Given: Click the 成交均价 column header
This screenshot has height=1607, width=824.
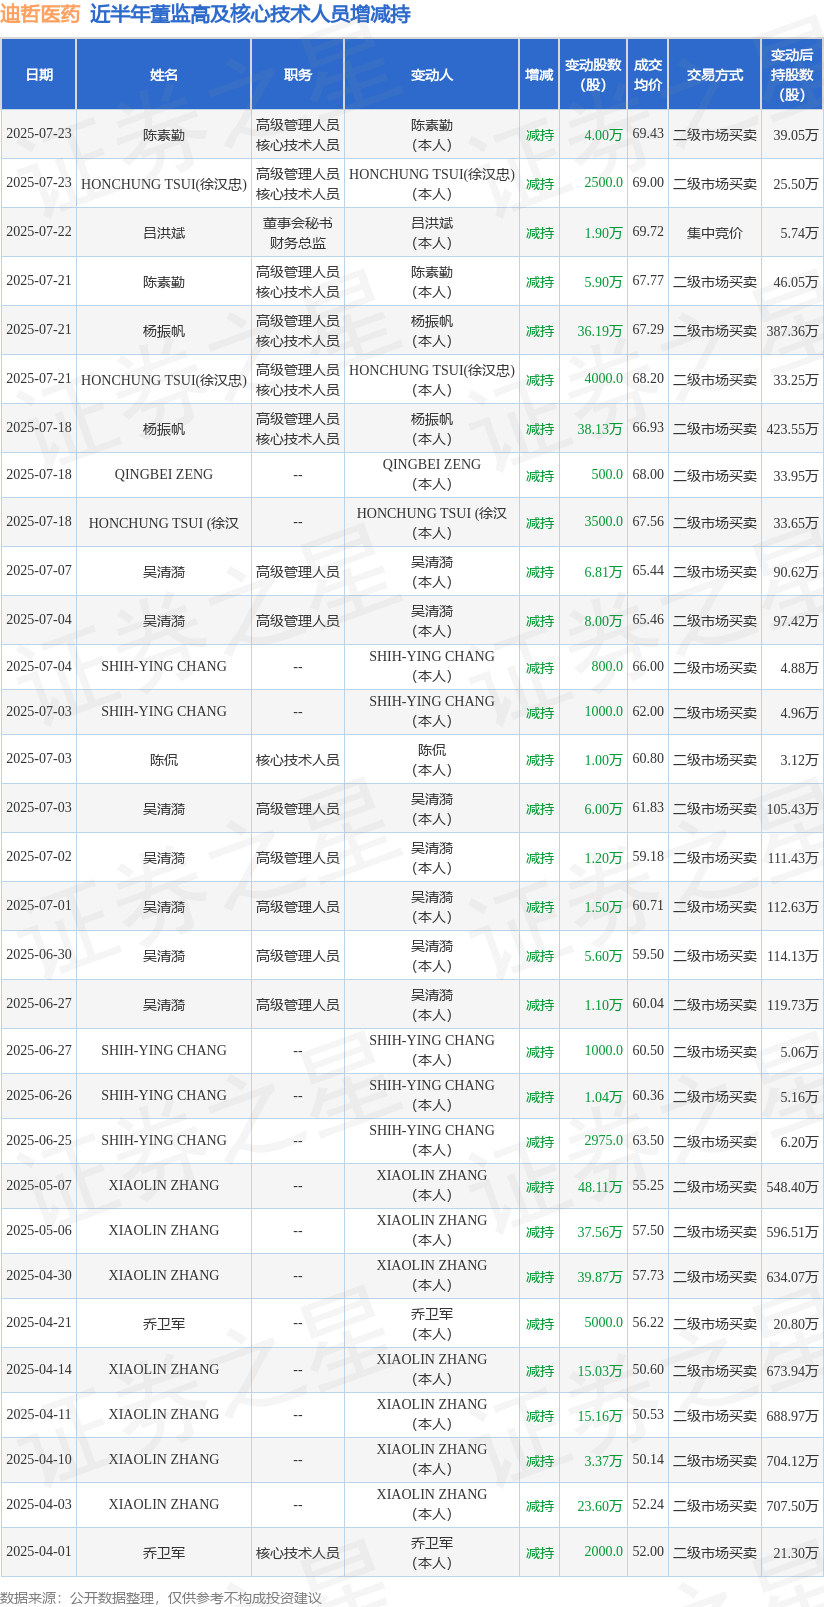Looking at the screenshot, I should point(648,75).
